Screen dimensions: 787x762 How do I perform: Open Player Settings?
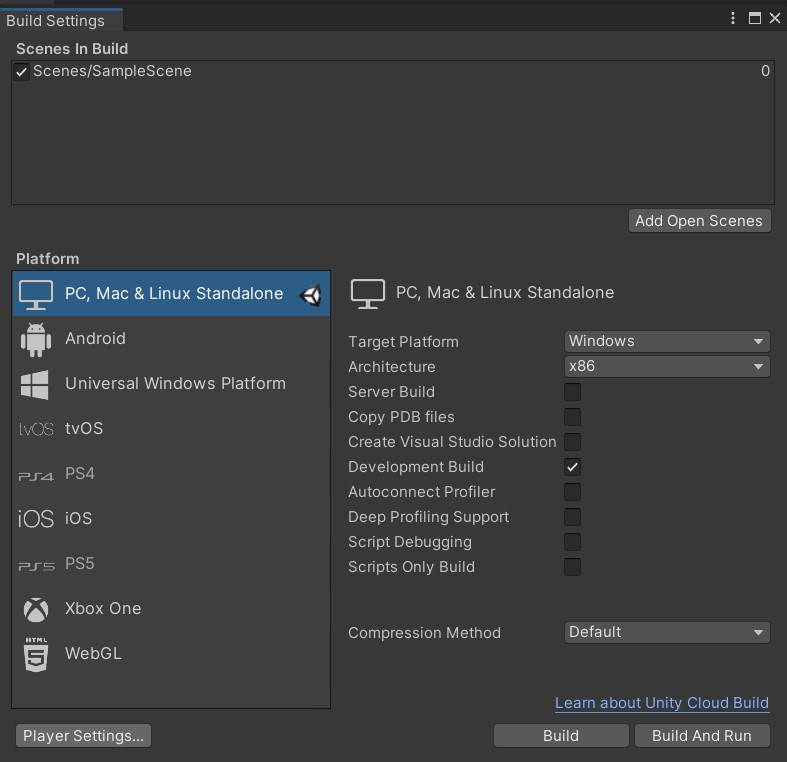point(83,736)
